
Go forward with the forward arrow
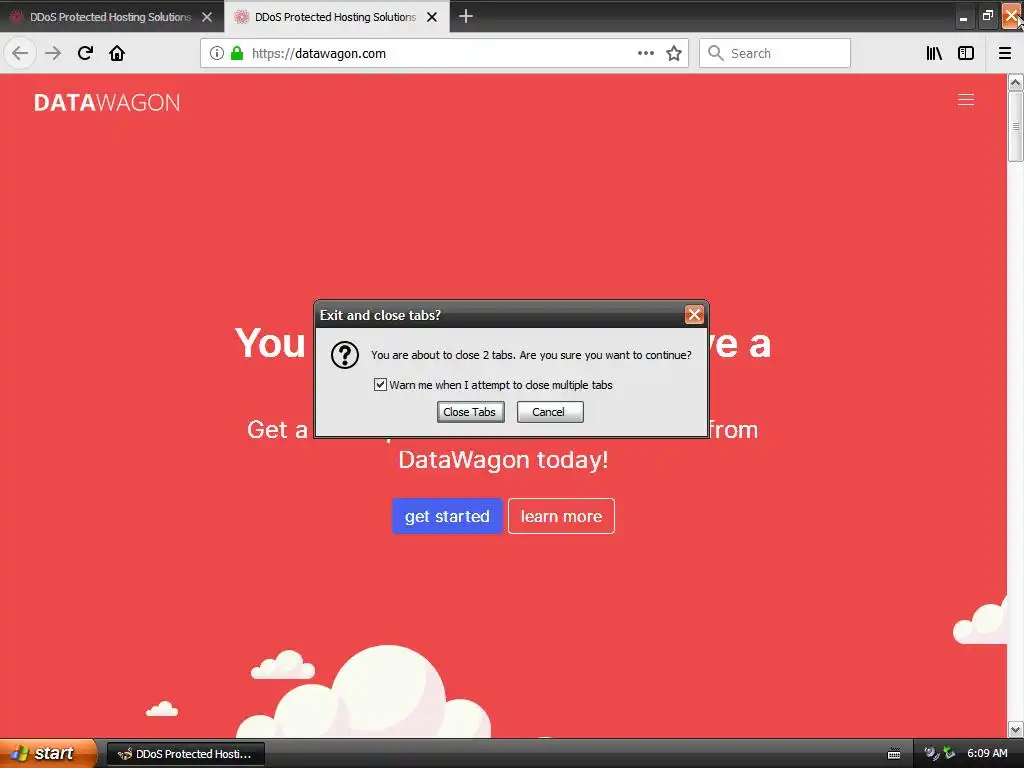pyautogui.click(x=53, y=53)
